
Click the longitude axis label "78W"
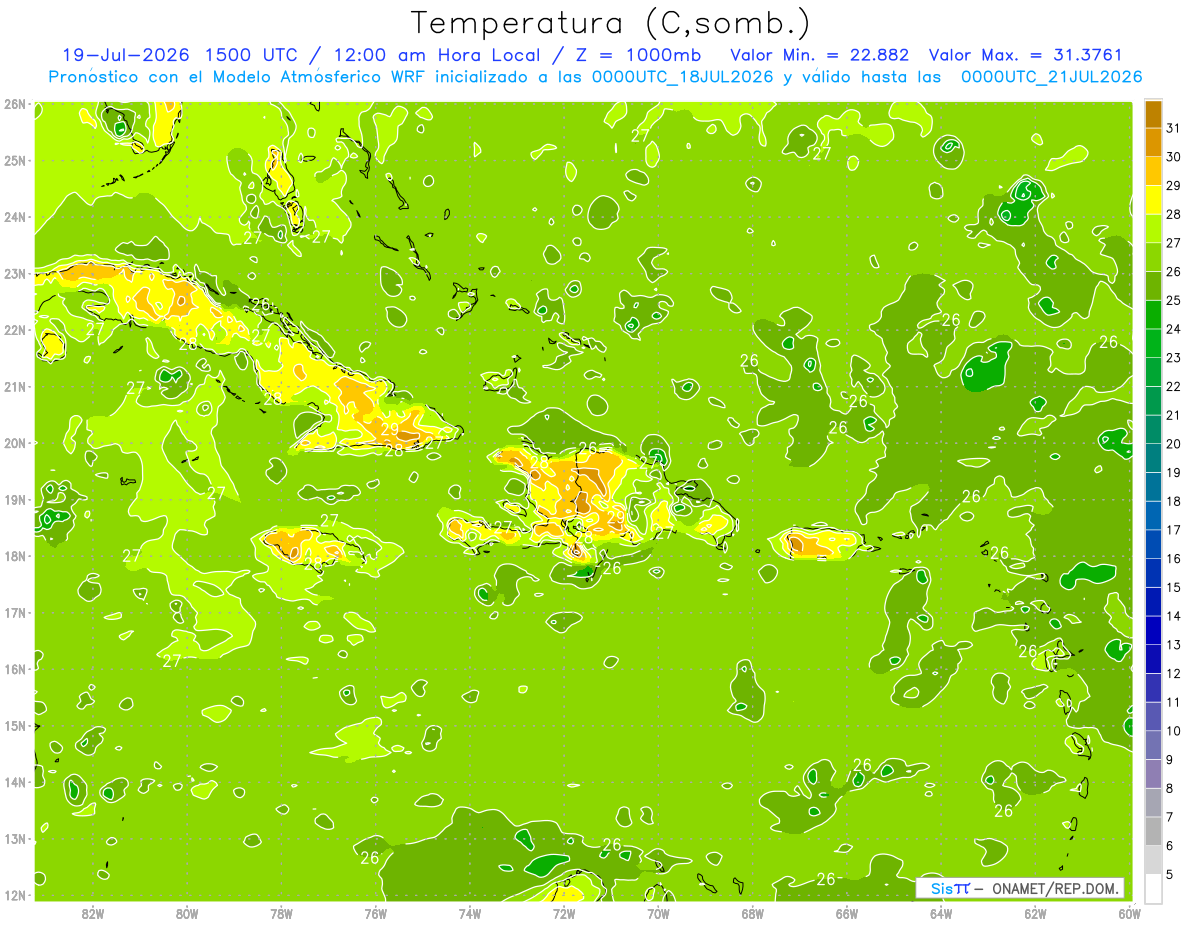(281, 913)
